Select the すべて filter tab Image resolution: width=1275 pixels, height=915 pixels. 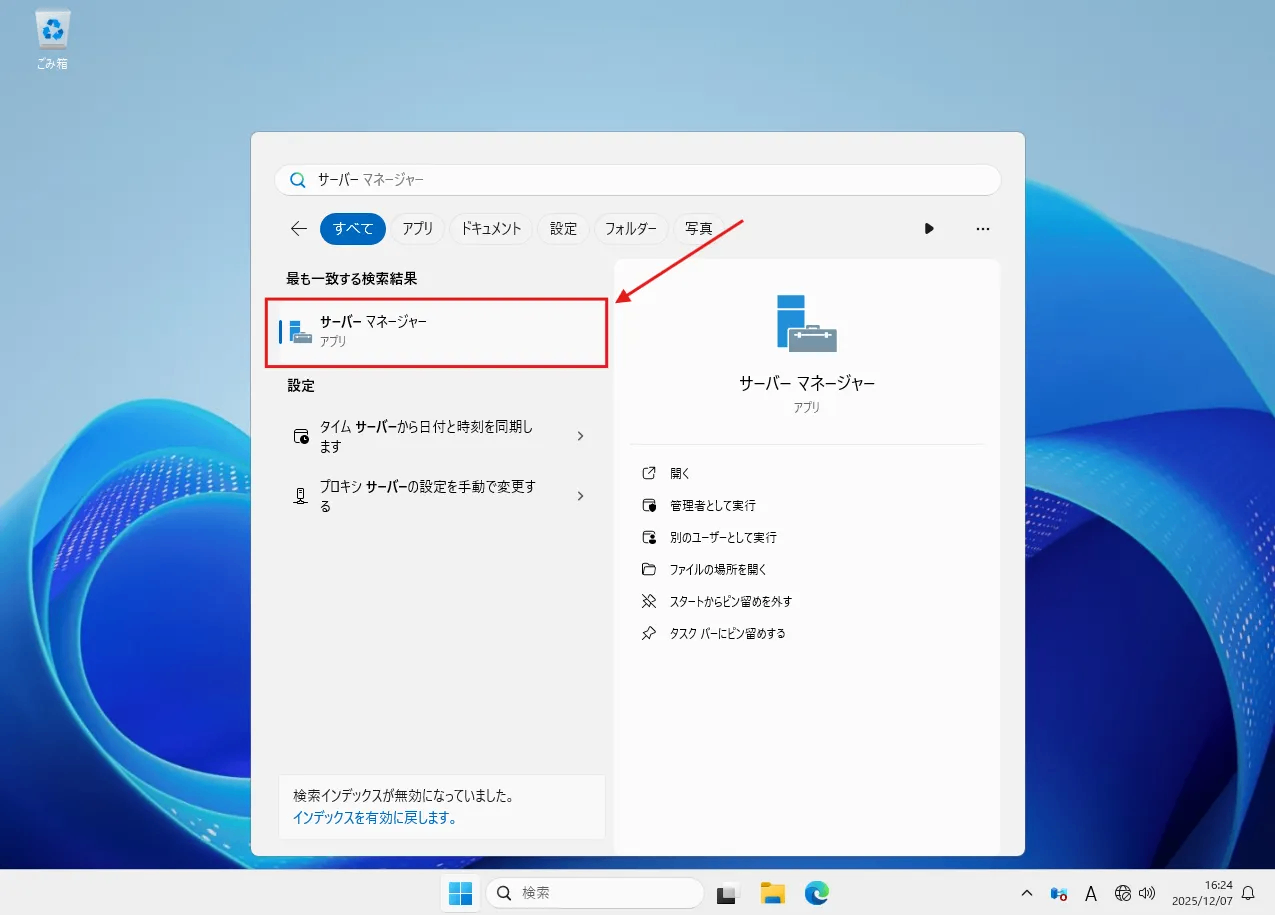353,229
